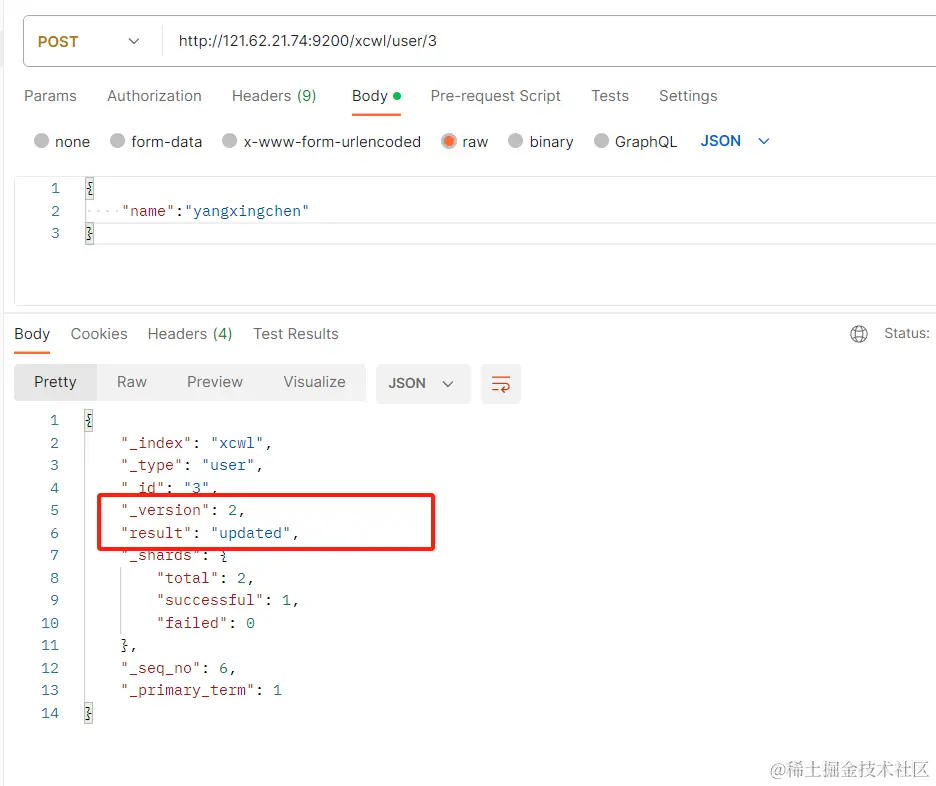Viewport: 936px width, 786px height.
Task: Select the GraphQL body option
Action: (x=601, y=141)
